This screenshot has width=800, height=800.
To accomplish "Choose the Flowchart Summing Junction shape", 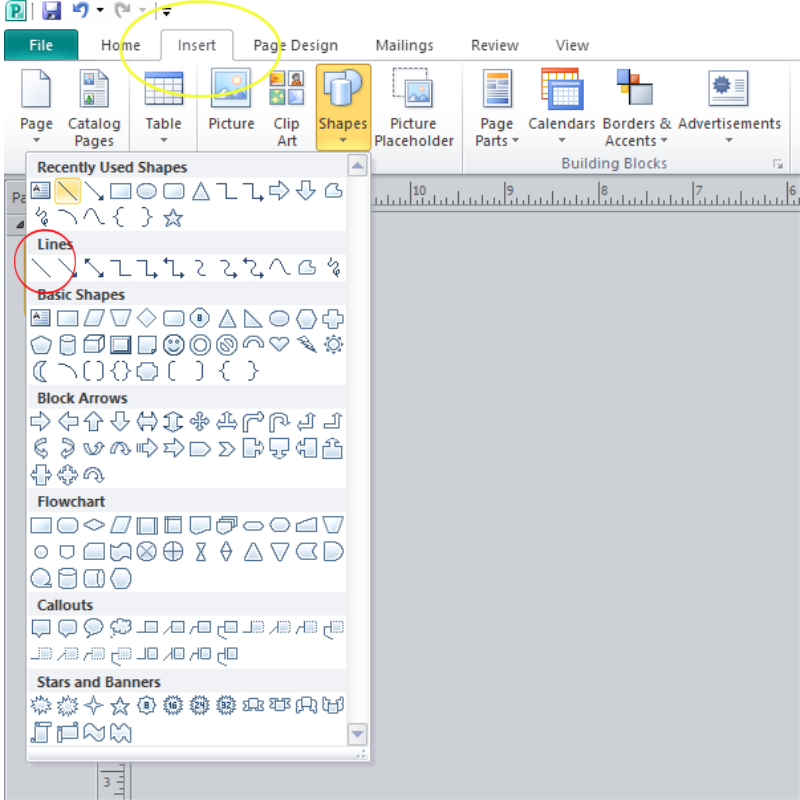I will pos(147,552).
